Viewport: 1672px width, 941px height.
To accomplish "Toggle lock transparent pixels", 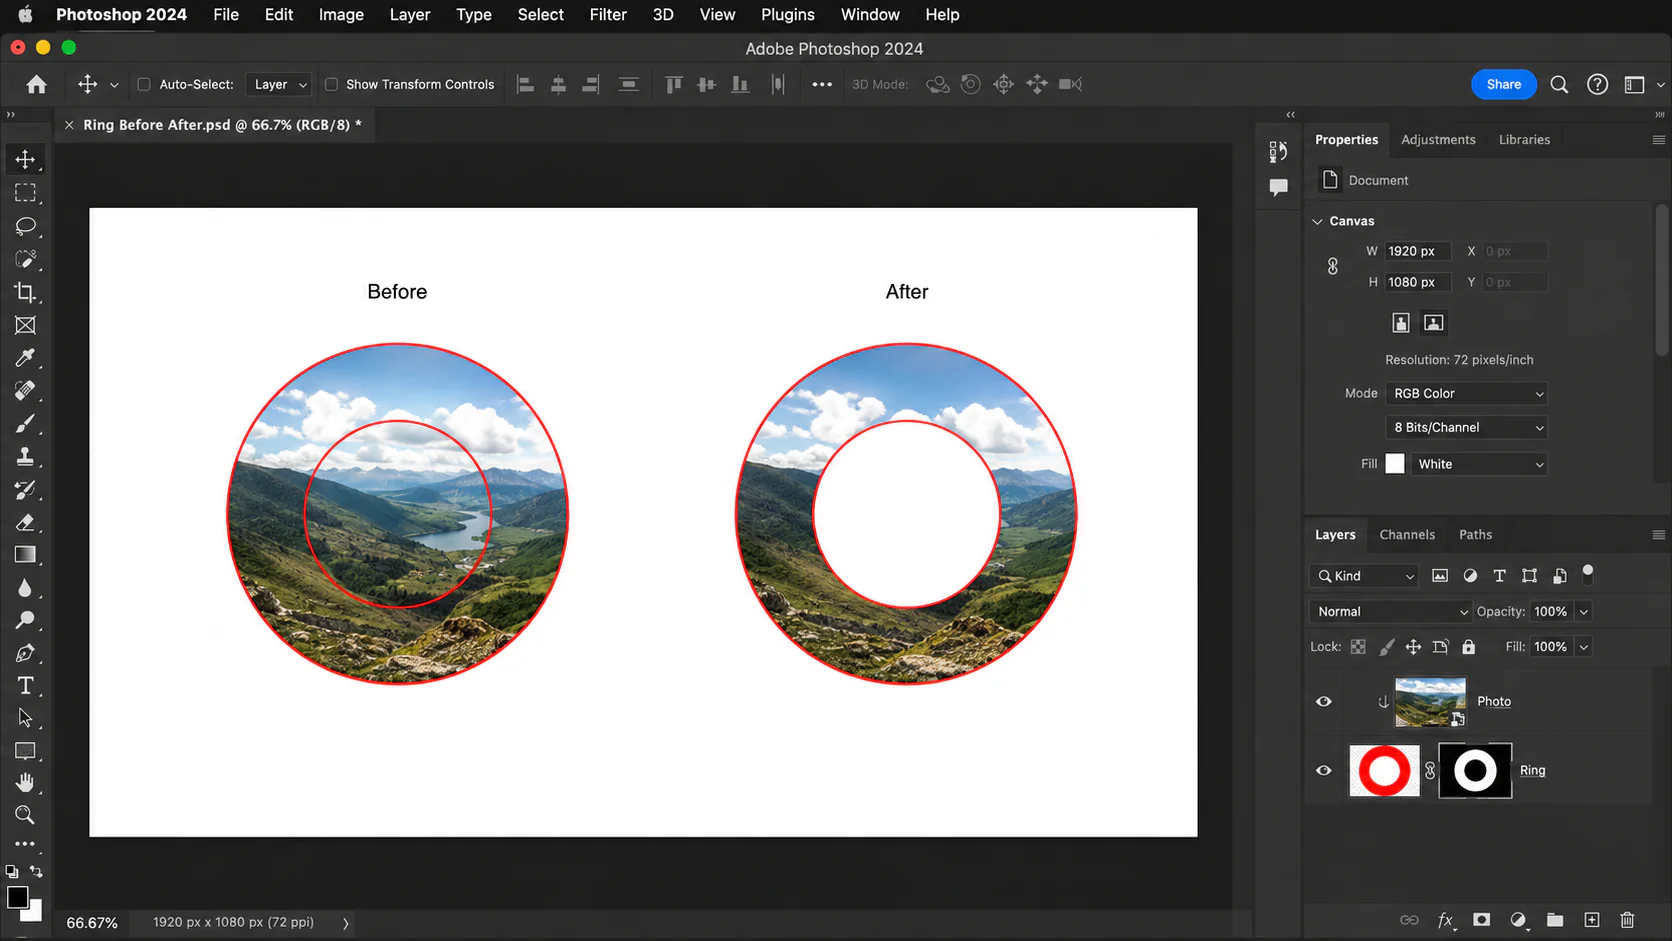I will 1358,647.
